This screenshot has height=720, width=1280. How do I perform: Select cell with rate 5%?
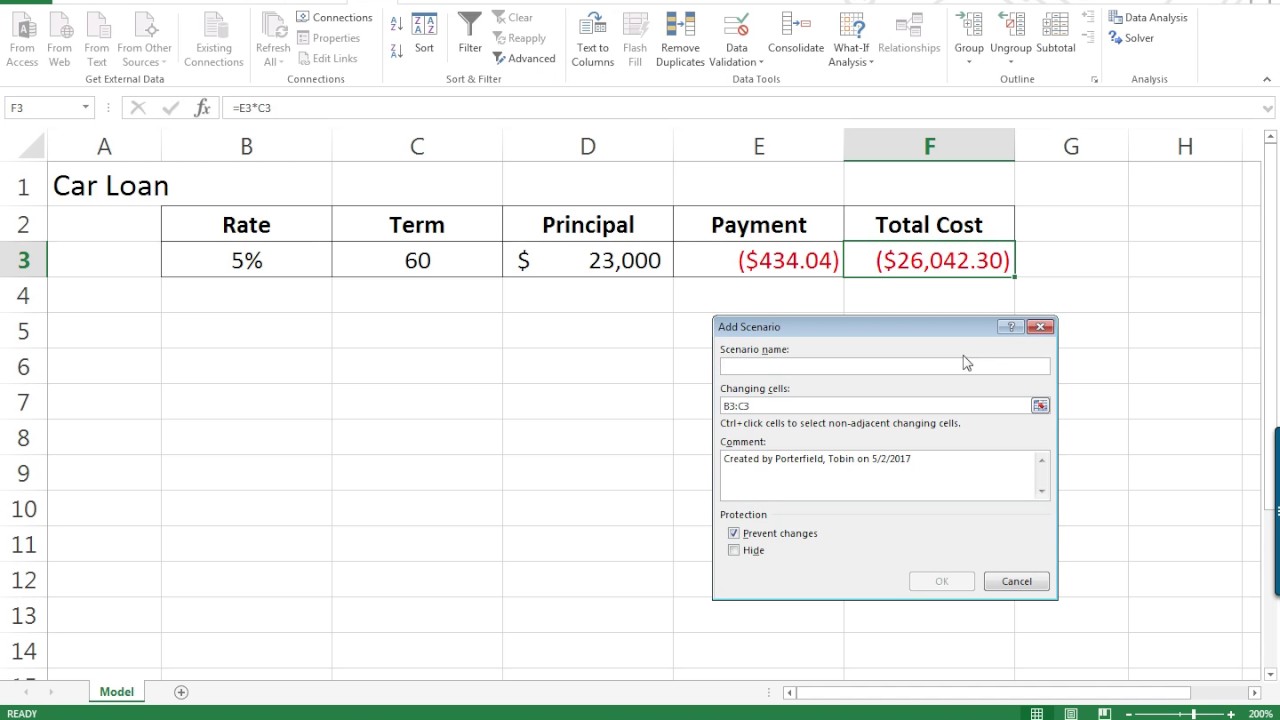click(x=246, y=260)
